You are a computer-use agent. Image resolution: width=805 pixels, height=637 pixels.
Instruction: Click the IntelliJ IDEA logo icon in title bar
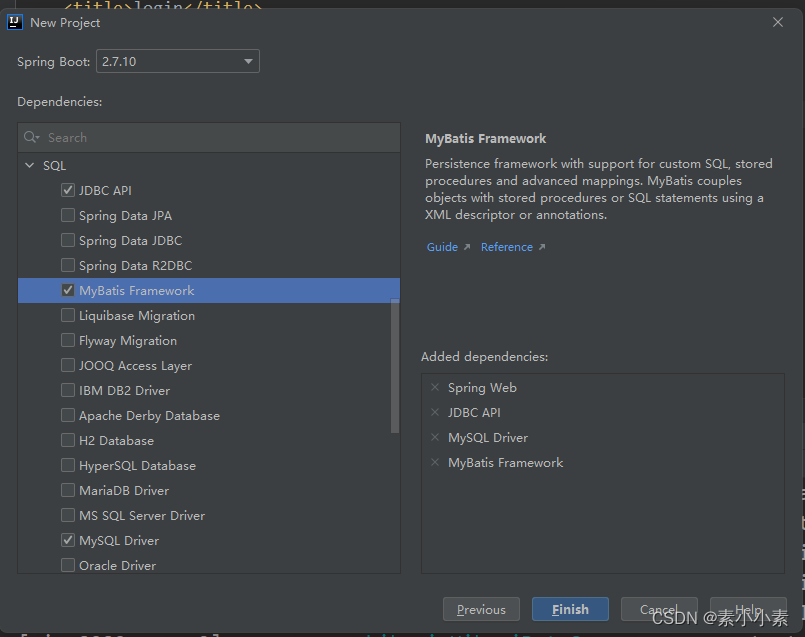tap(15, 23)
